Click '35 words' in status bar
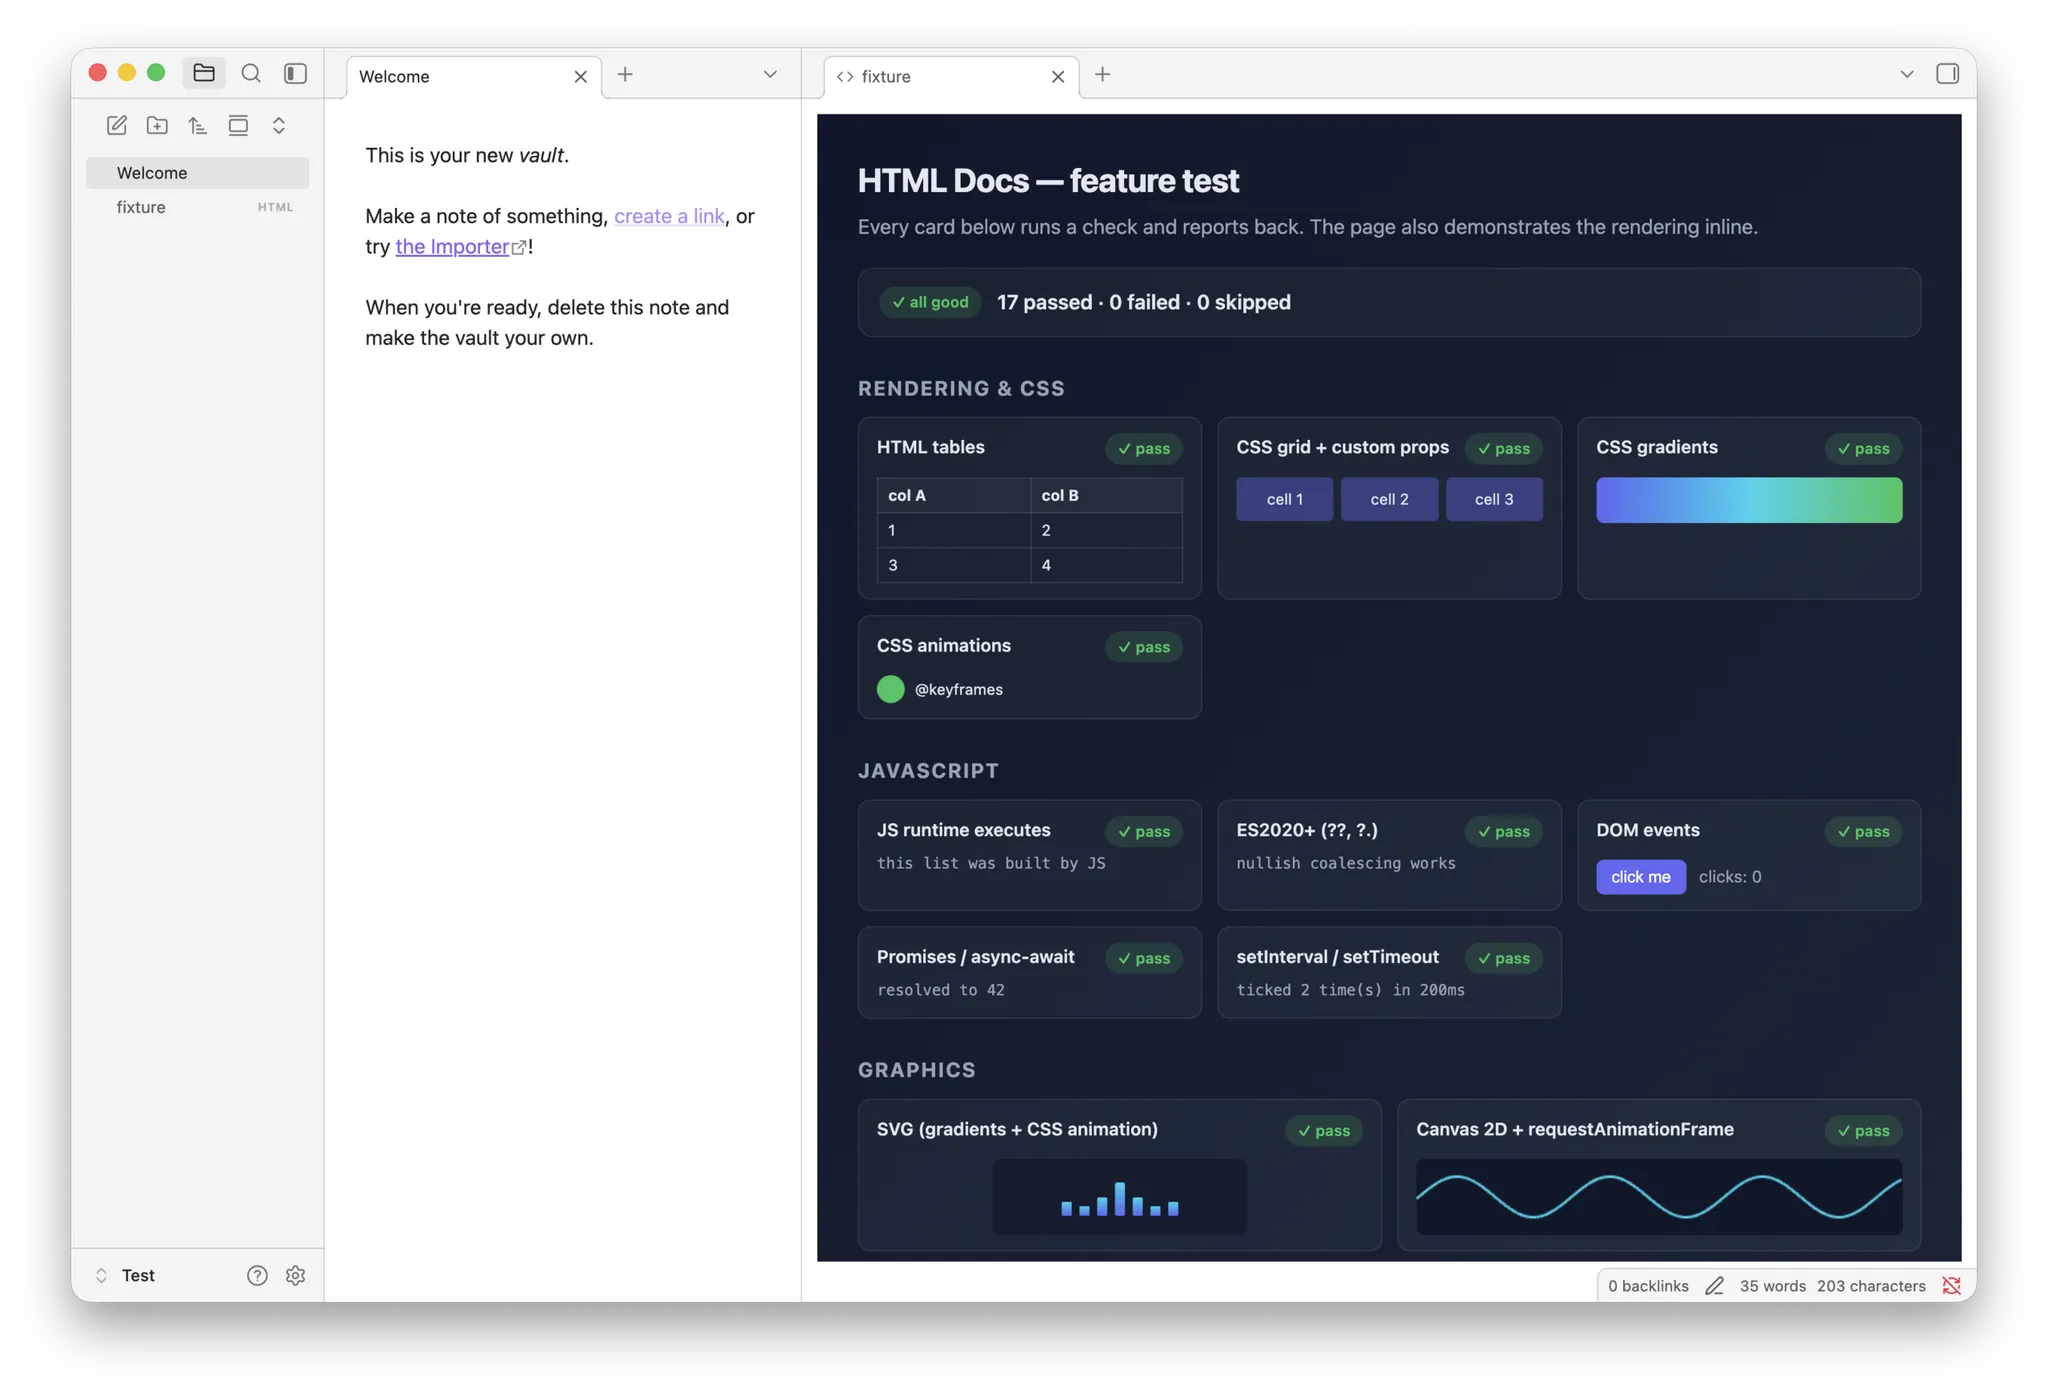The height and width of the screenshot is (1396, 2048). [x=1772, y=1286]
